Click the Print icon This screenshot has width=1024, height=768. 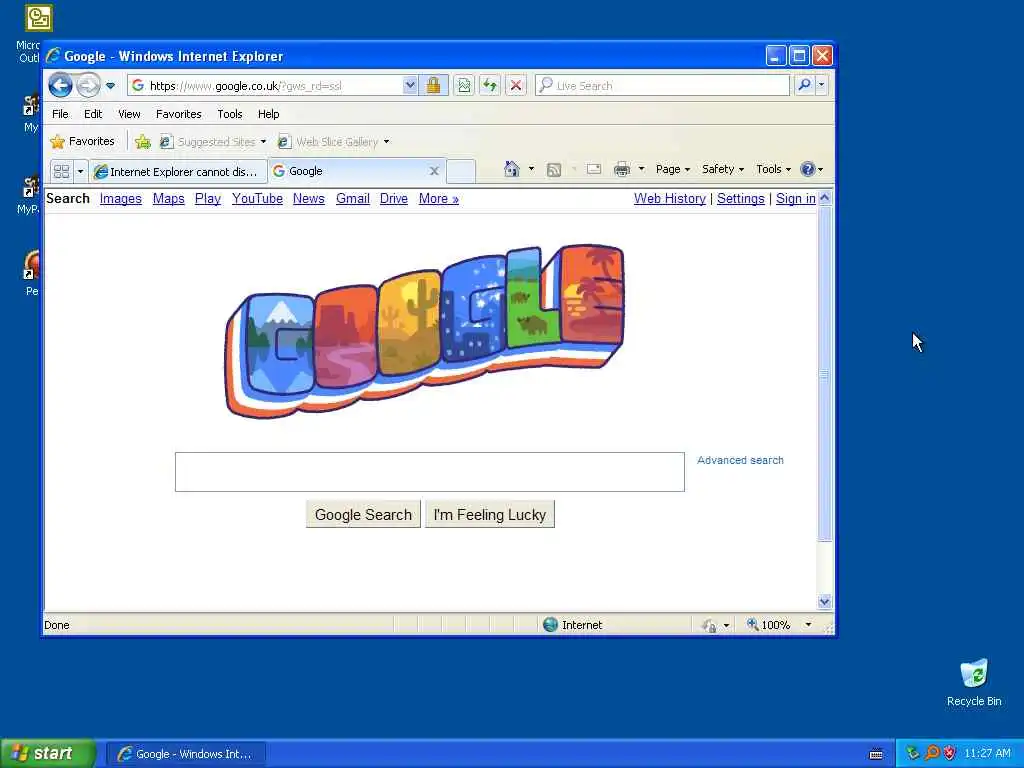pyautogui.click(x=622, y=169)
